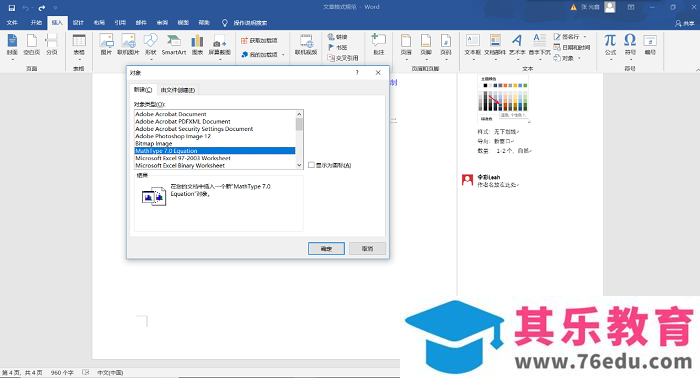Switch to the Help (帮助) ribbon tab

pos(204,23)
